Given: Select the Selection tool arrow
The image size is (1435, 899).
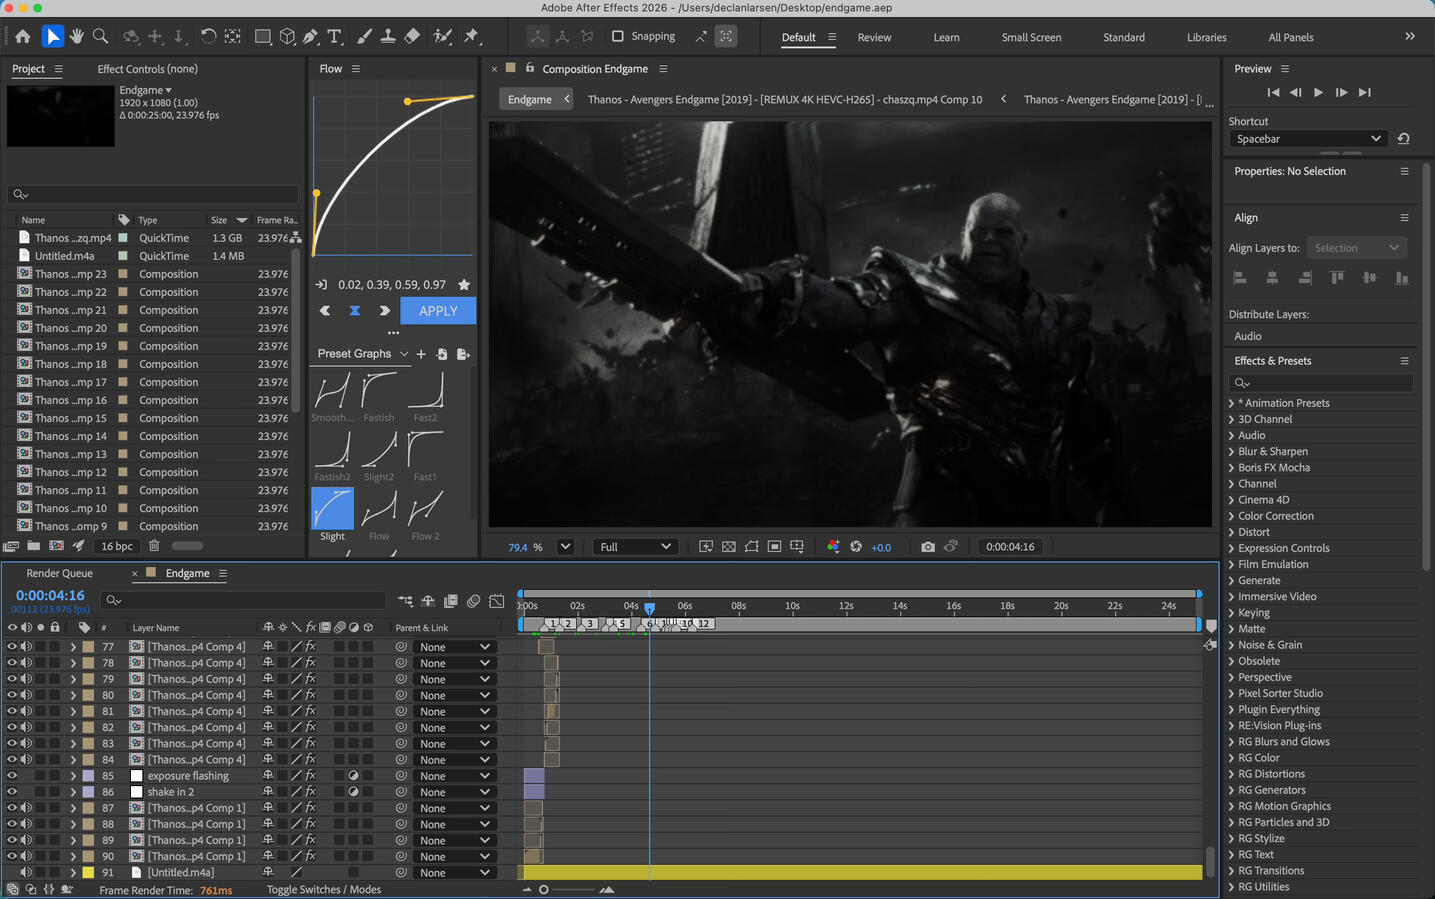Looking at the screenshot, I should [x=52, y=36].
